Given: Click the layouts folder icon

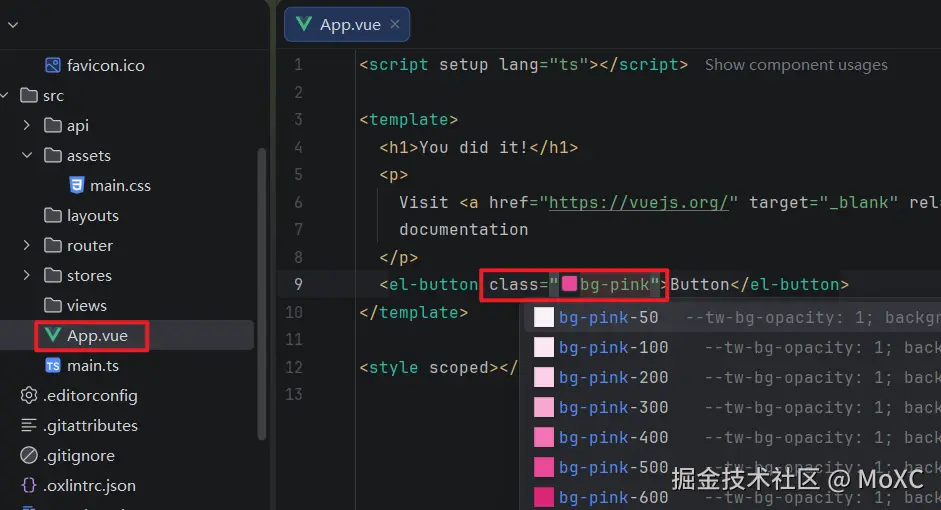Looking at the screenshot, I should (53, 215).
